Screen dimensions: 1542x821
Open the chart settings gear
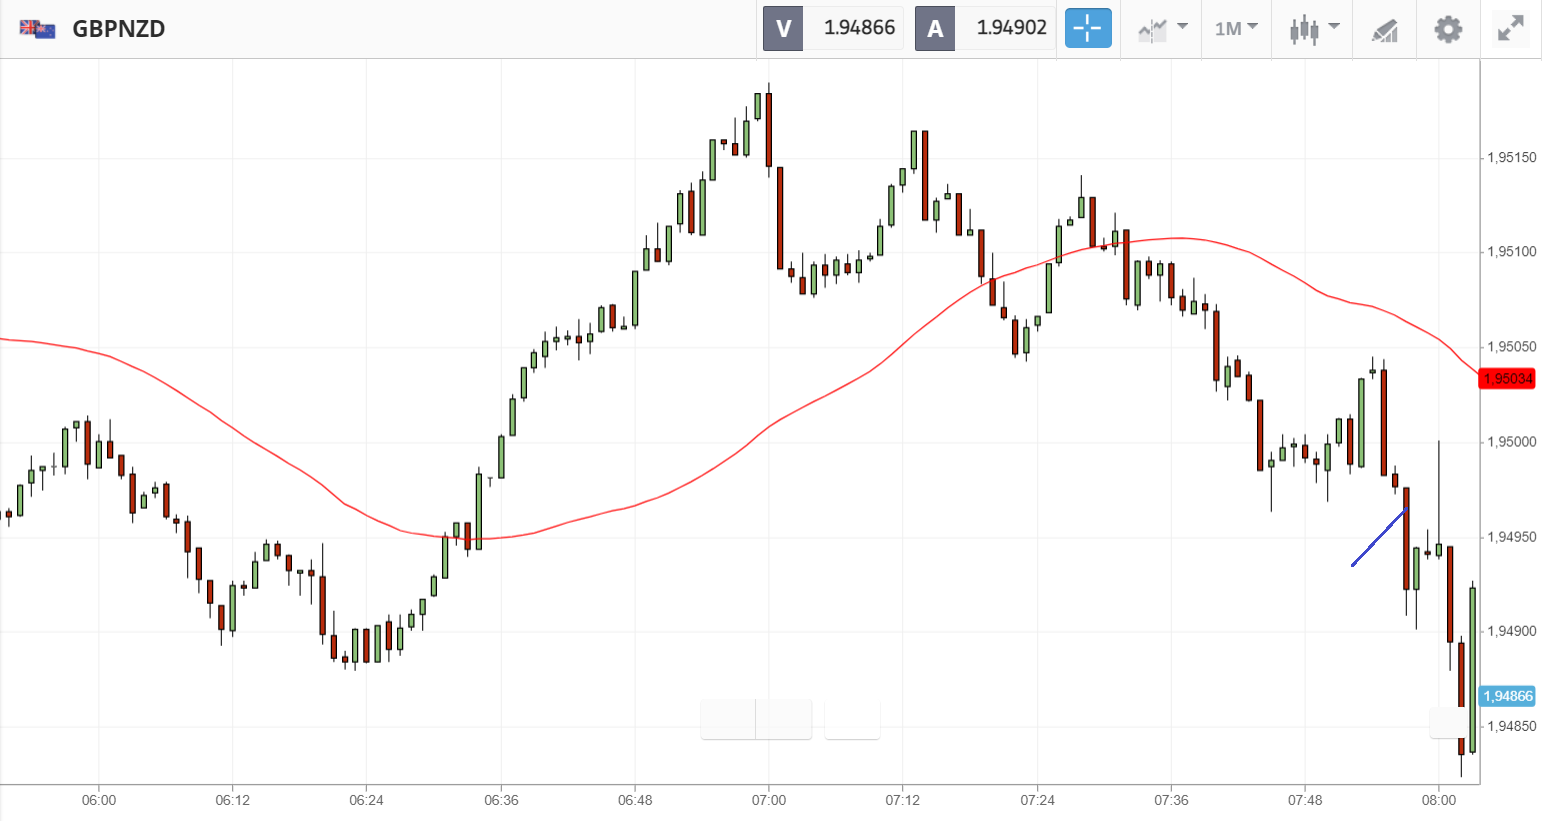(1447, 29)
